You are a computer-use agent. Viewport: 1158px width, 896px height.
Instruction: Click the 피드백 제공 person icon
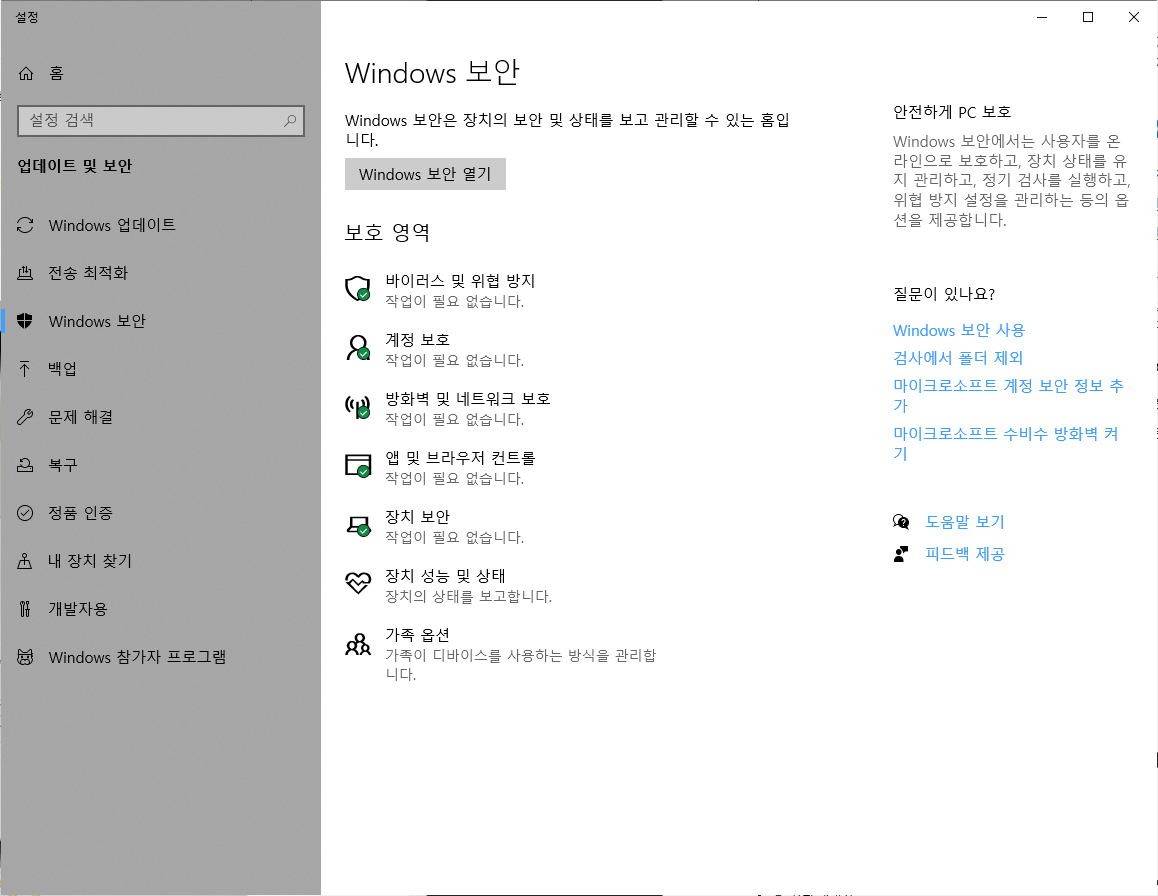click(901, 554)
